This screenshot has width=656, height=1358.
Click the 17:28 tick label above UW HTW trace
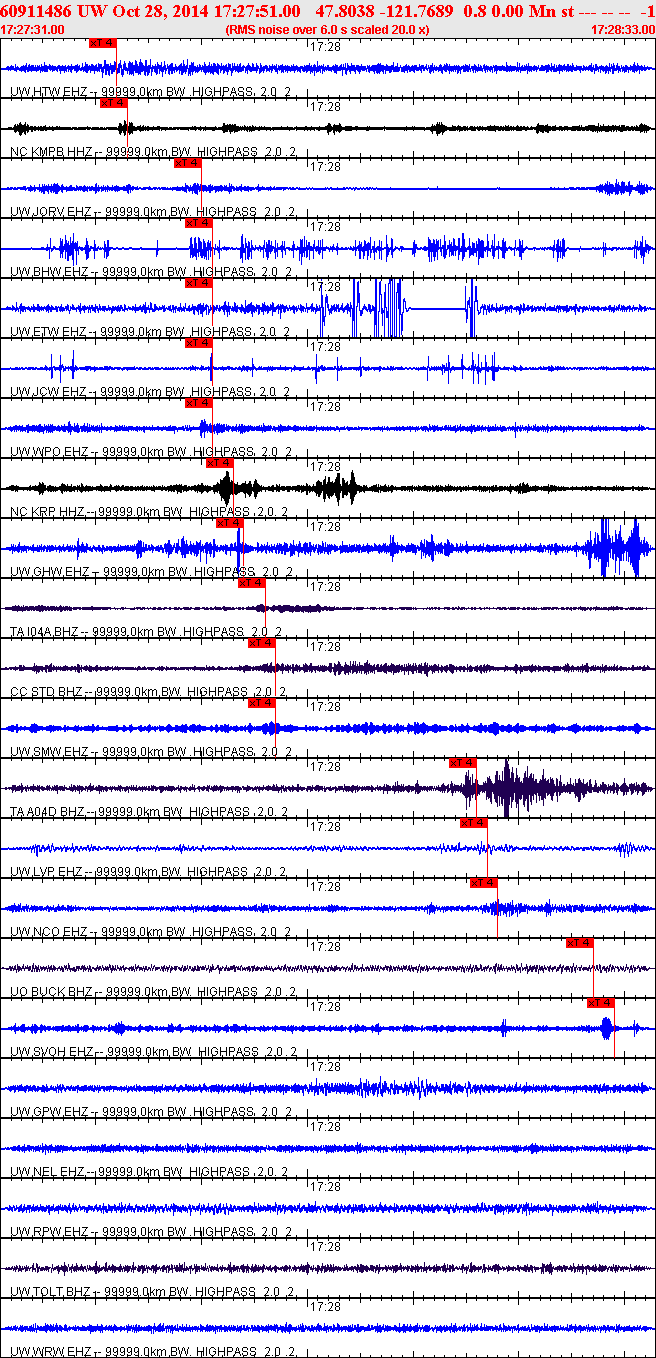[x=325, y=46]
